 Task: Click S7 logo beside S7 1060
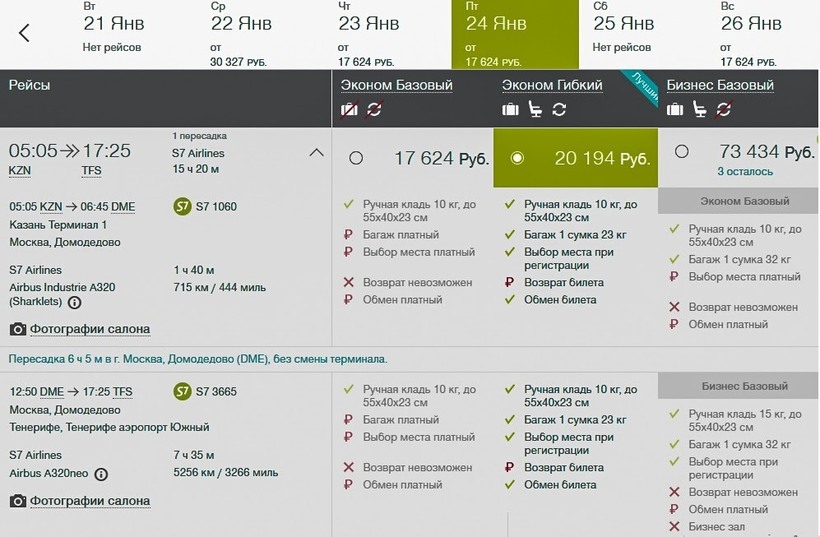[x=182, y=206]
